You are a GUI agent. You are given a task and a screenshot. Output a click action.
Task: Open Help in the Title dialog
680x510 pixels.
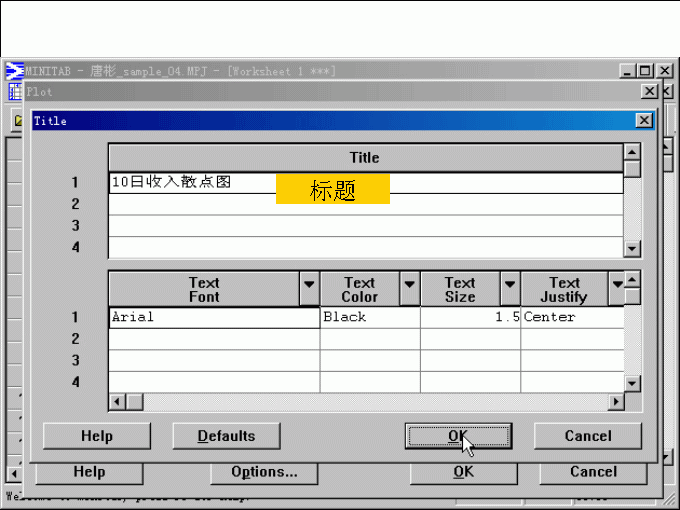(96, 436)
